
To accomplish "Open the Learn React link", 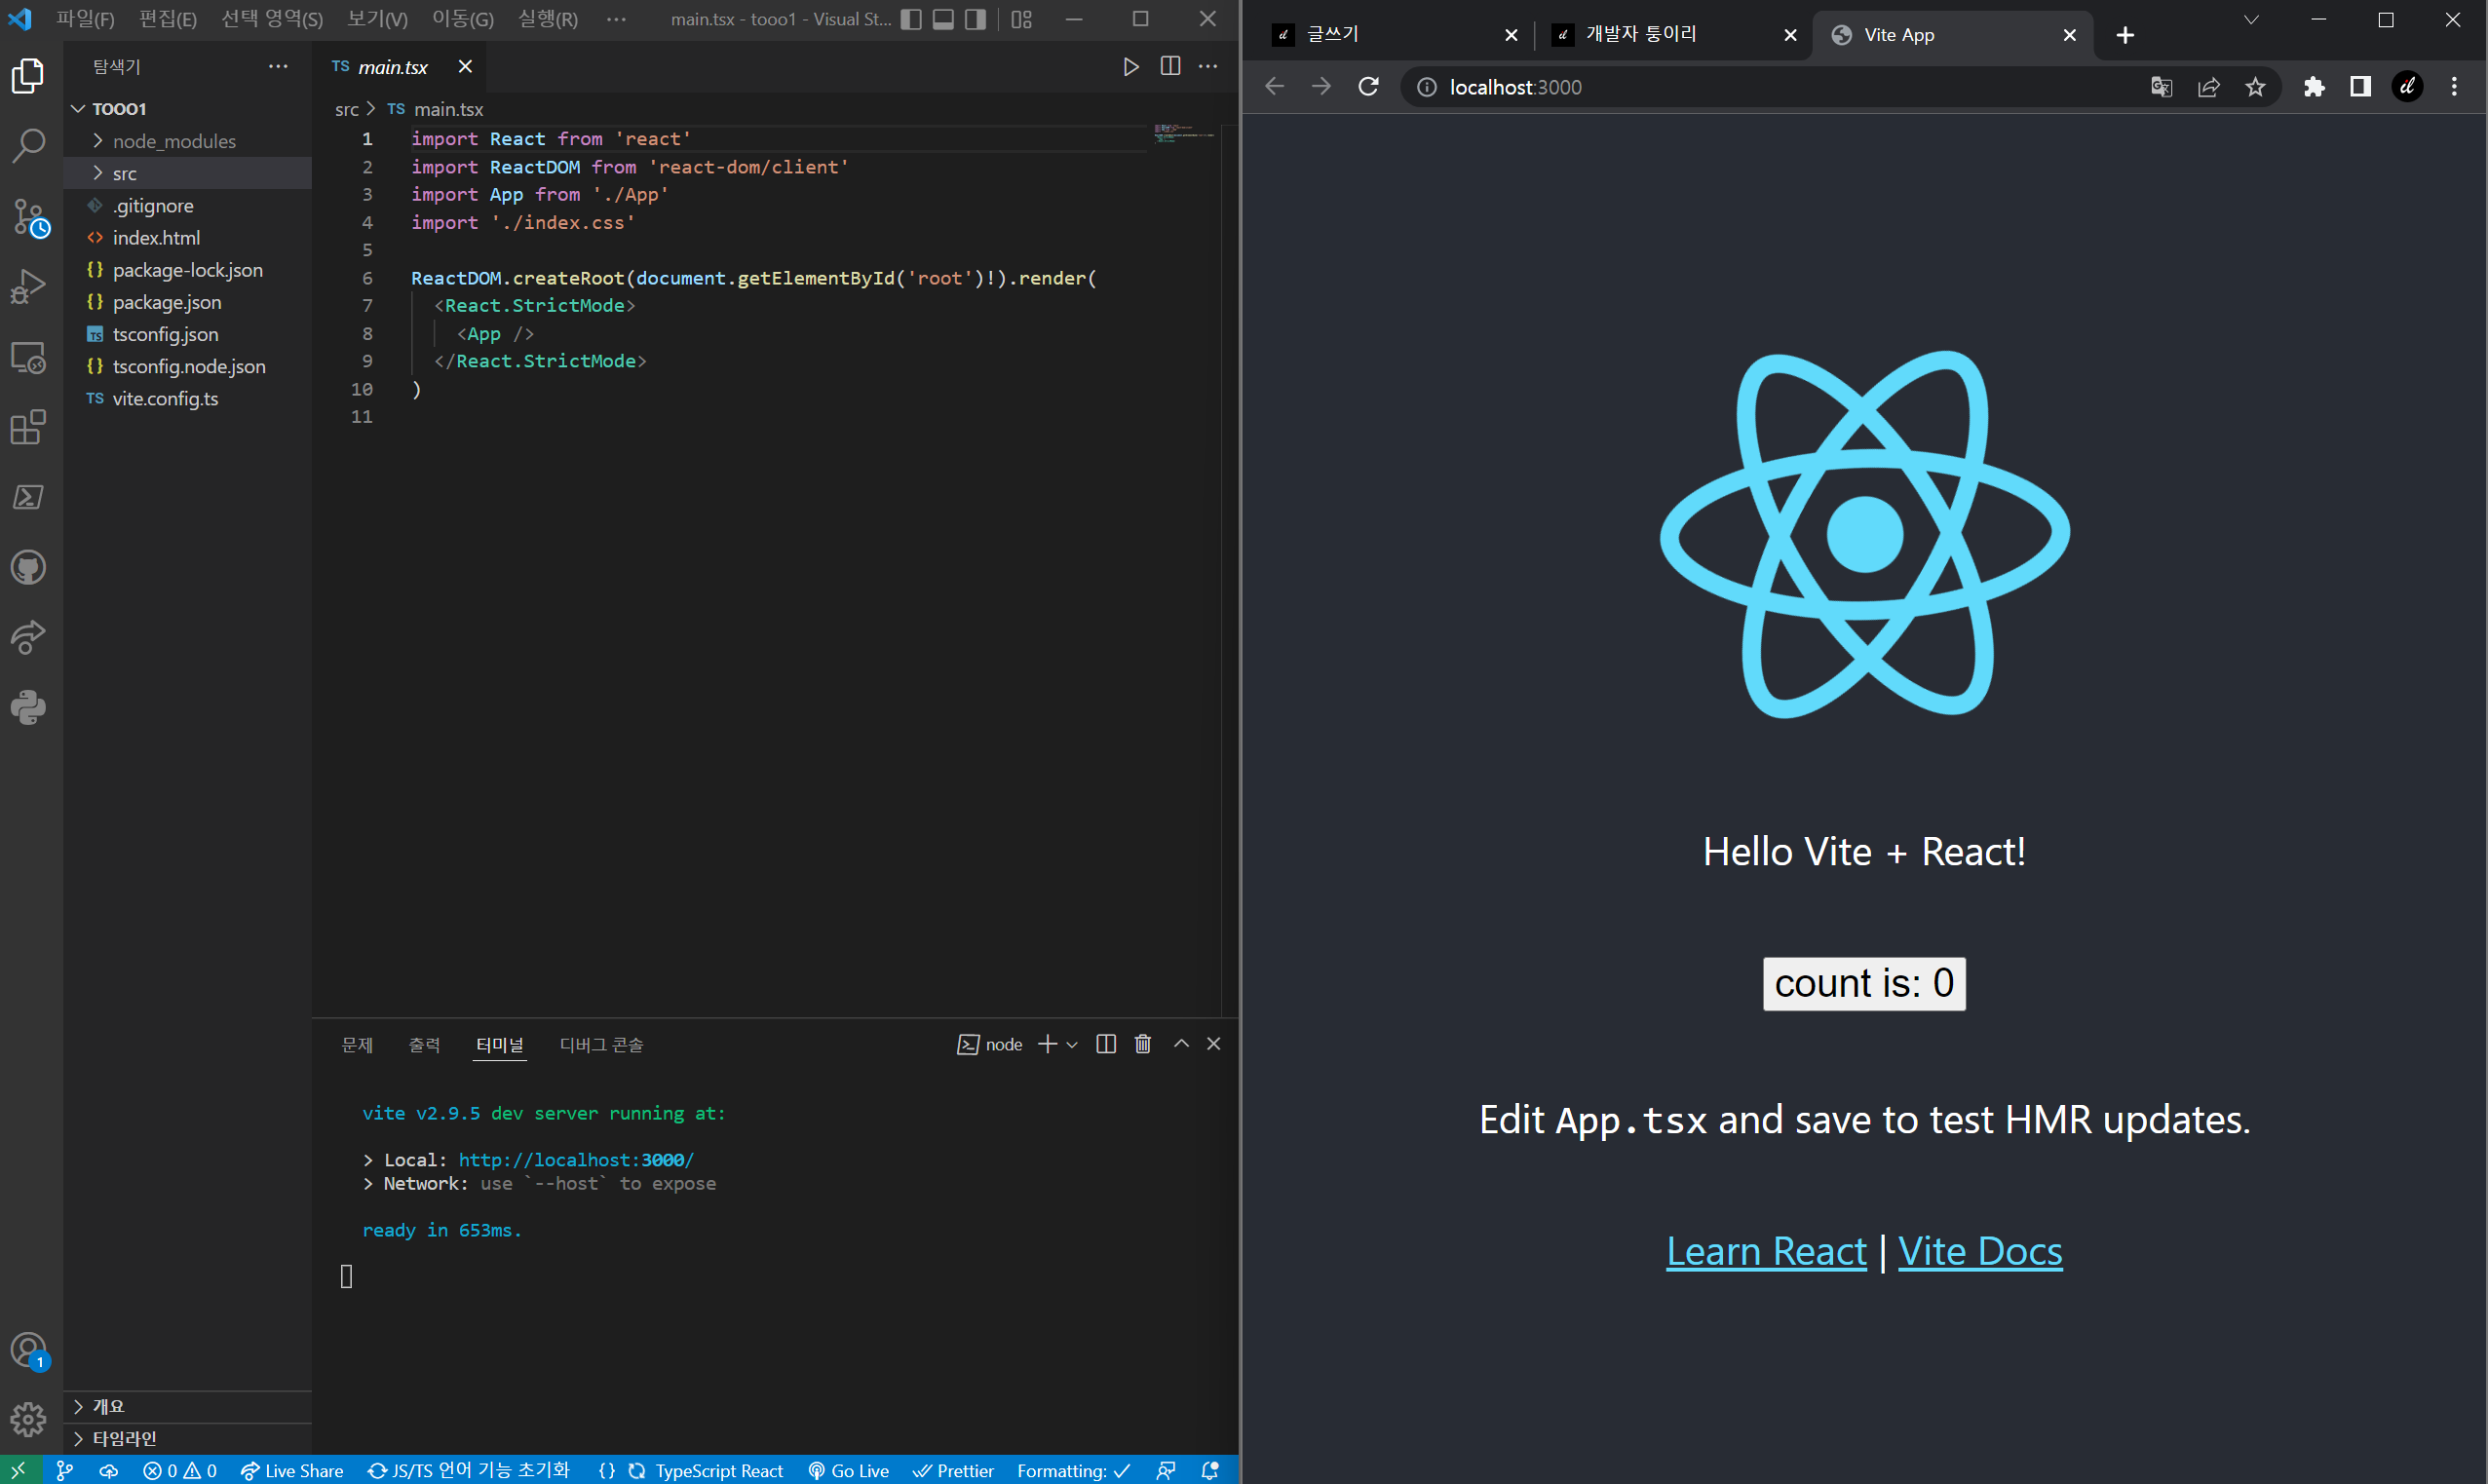I will (1766, 1251).
